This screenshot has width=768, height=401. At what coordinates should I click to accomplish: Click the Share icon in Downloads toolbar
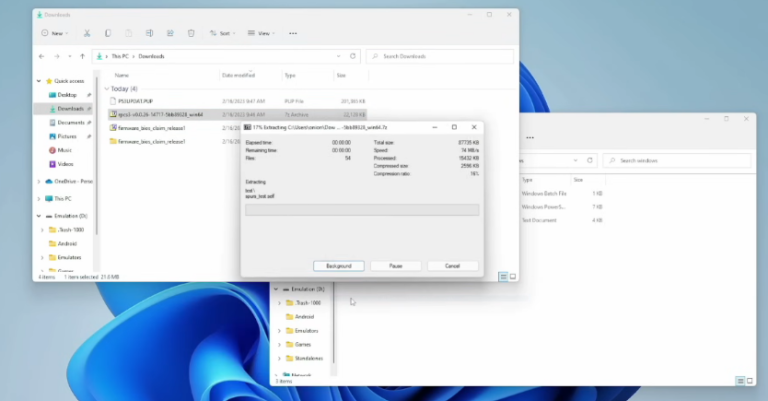(x=170, y=33)
